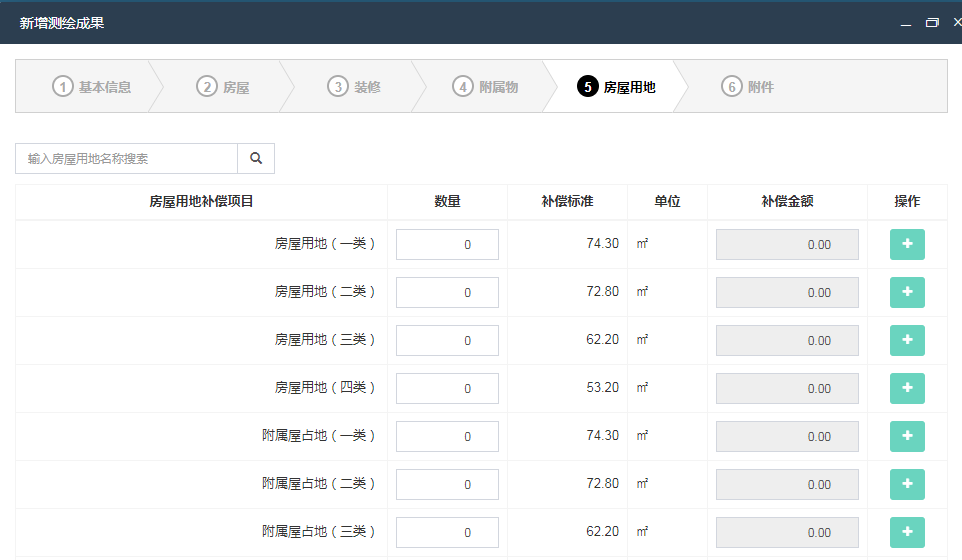Click 补偿金额 field for 房屋用地（三类）
The image size is (962, 560).
[787, 340]
